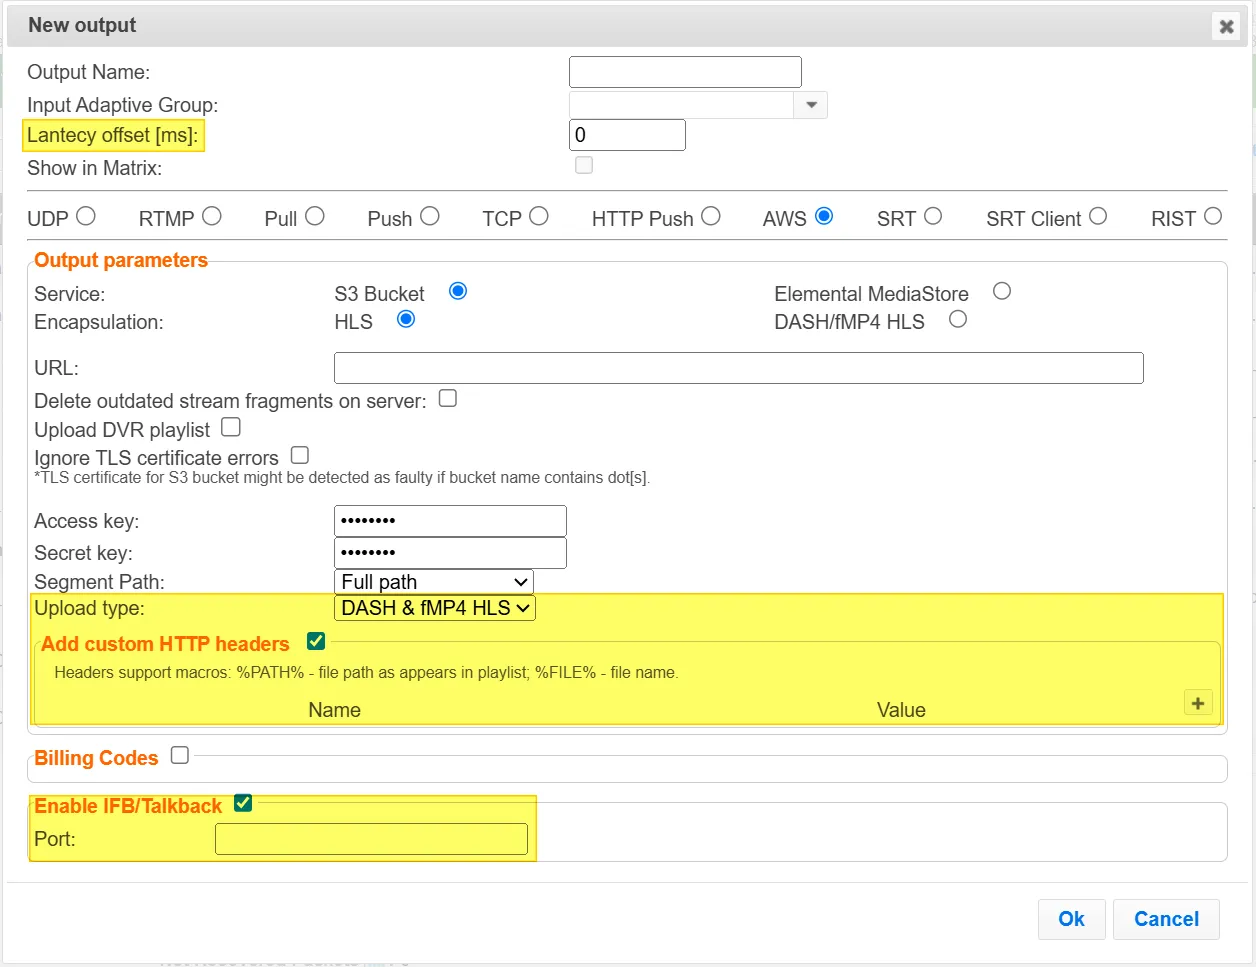
Task: Click the IFB/Talkback Port field
Action: tap(371, 839)
